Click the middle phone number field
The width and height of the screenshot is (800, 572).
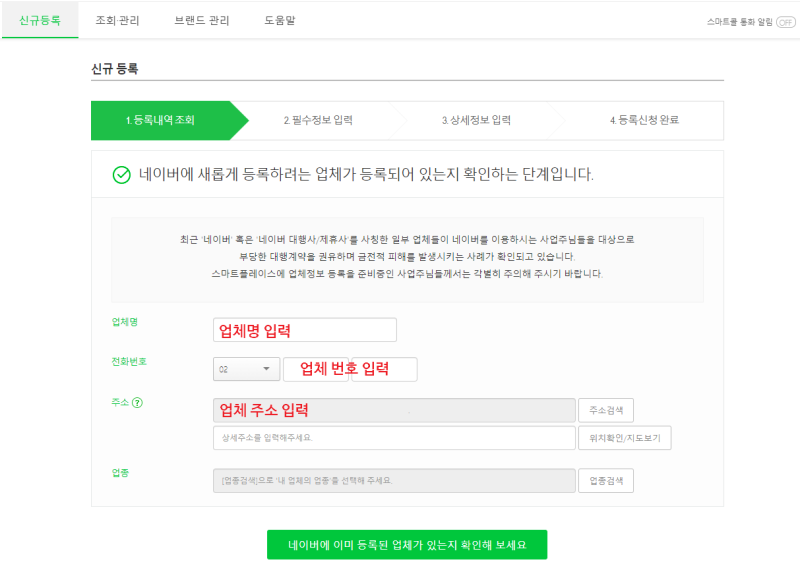(316, 369)
